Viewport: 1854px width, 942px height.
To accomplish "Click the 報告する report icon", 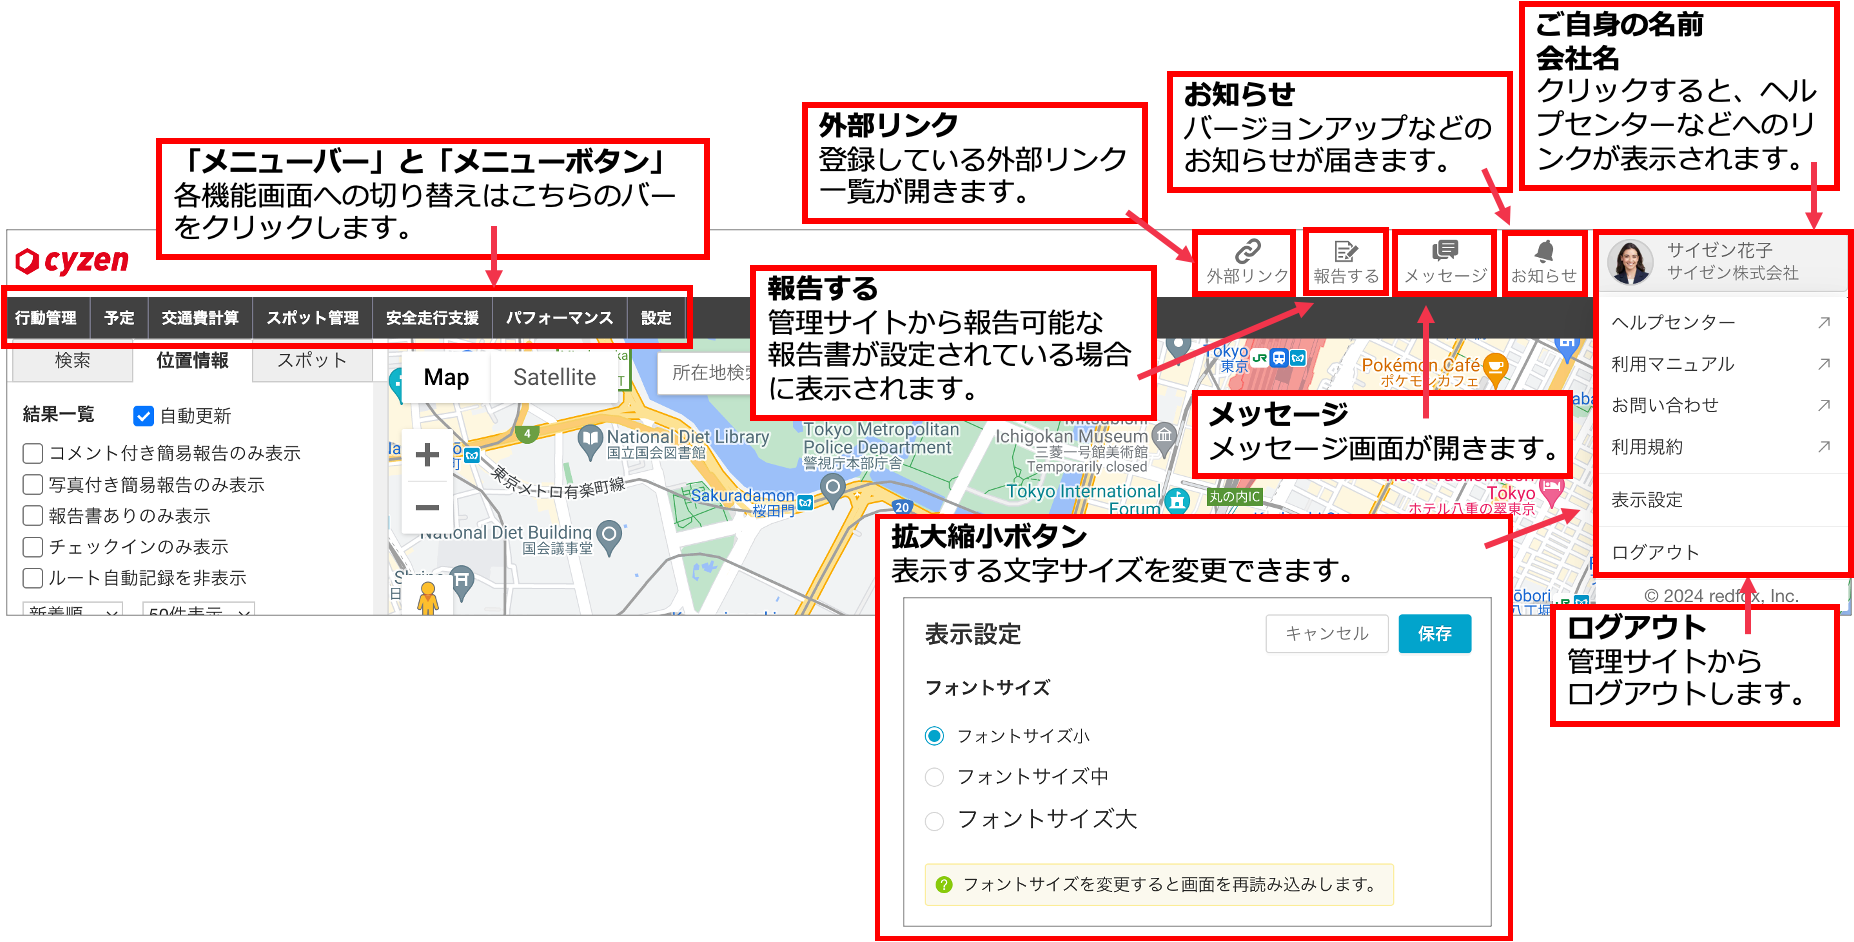I will pos(1346,262).
